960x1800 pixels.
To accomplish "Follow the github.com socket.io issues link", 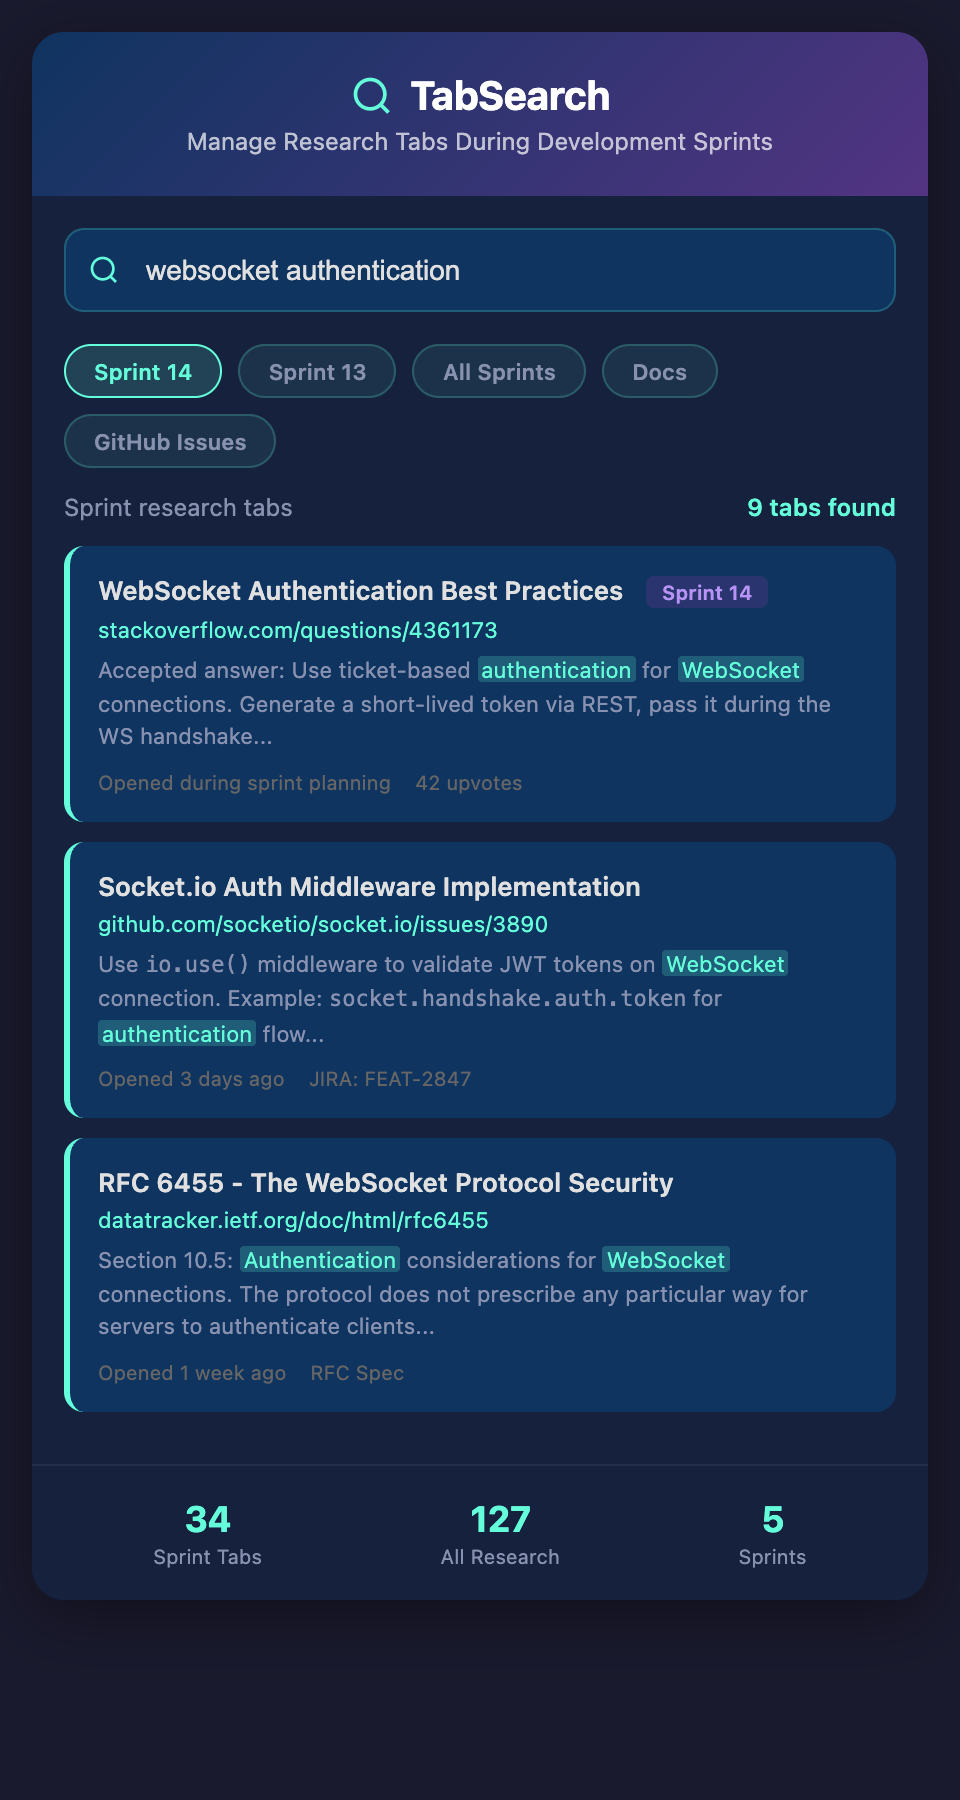I will [323, 924].
